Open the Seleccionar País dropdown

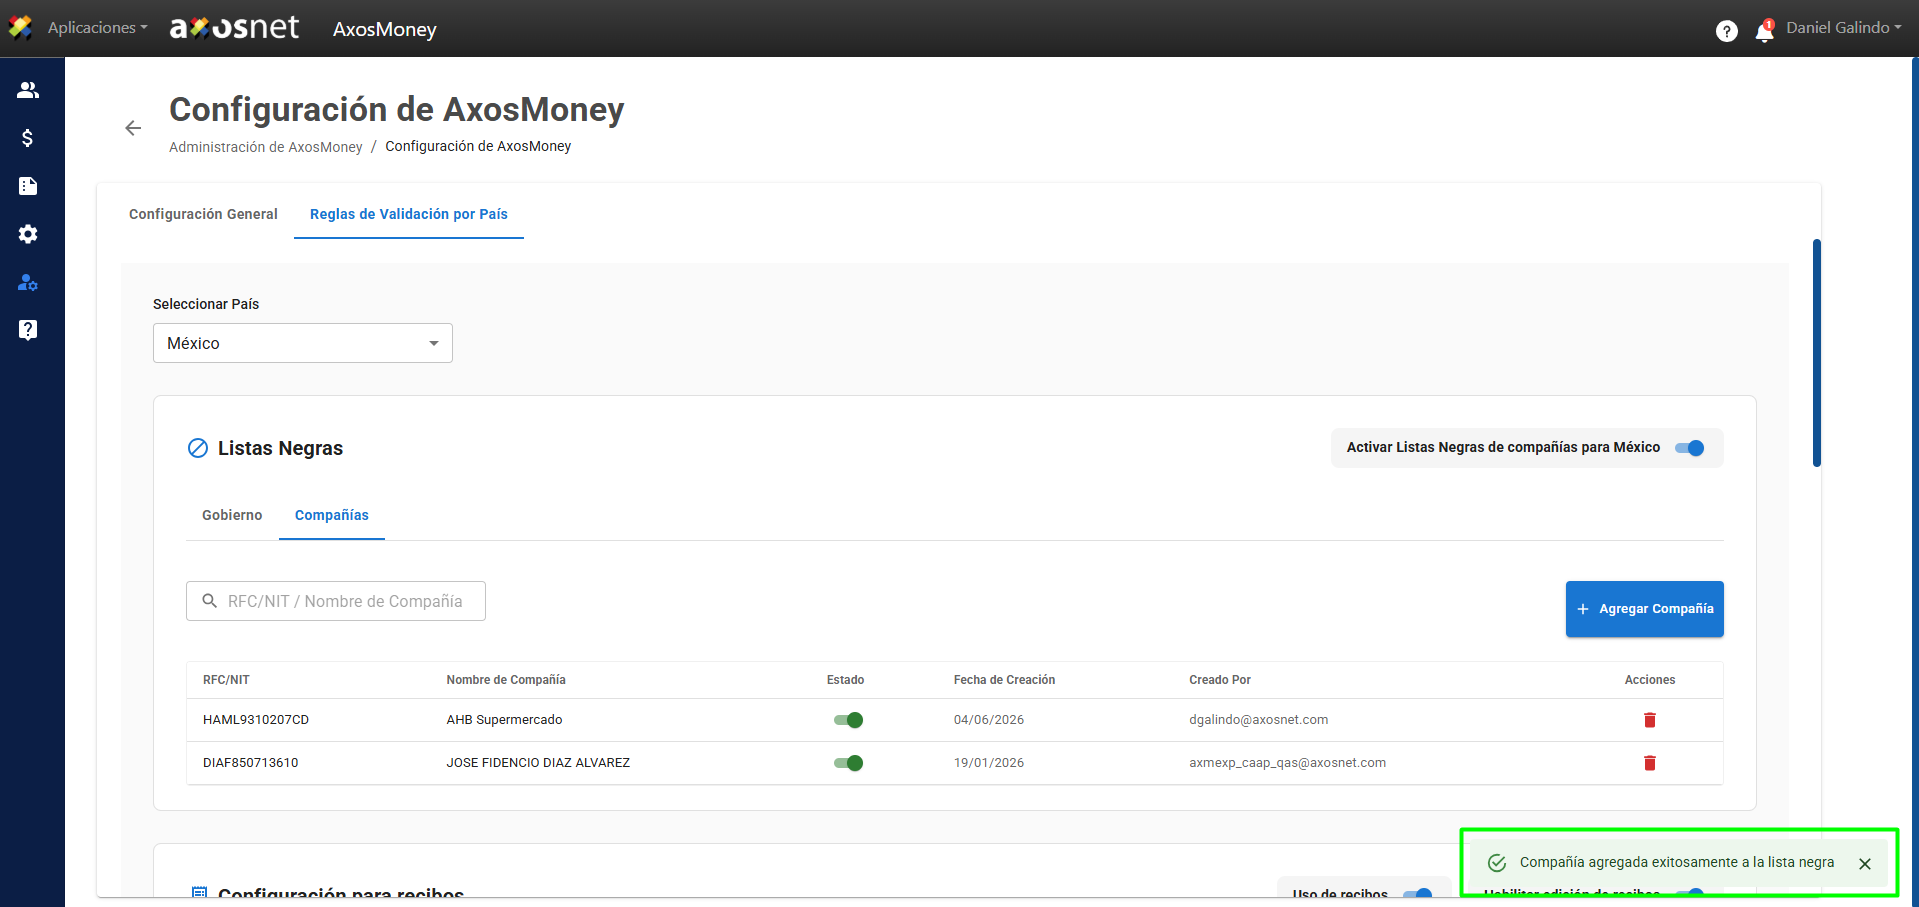(x=303, y=343)
